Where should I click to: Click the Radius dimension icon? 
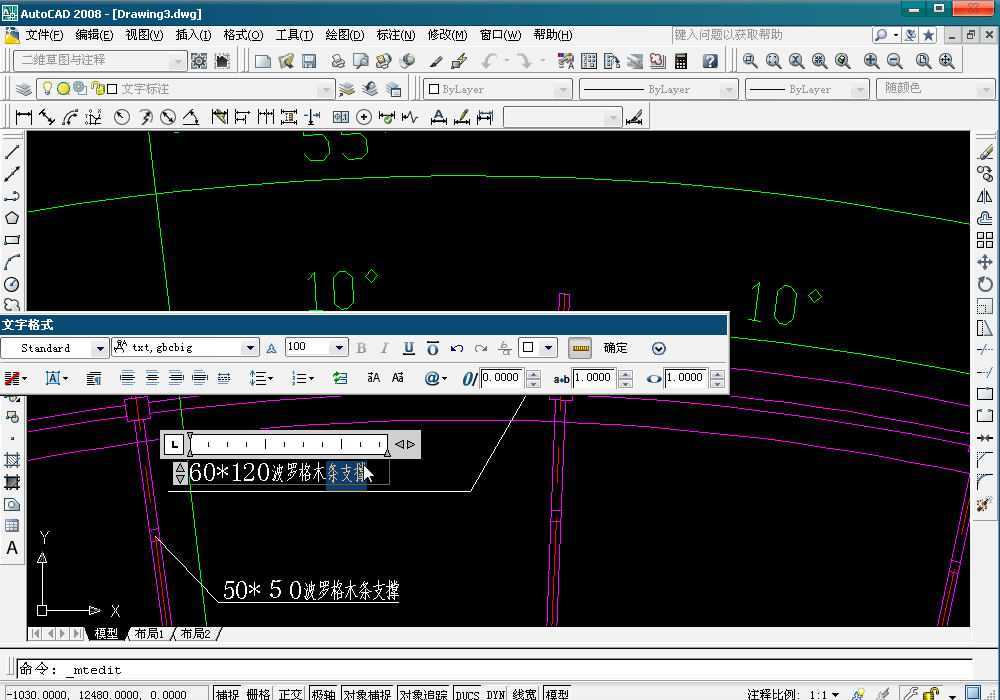[x=122, y=117]
